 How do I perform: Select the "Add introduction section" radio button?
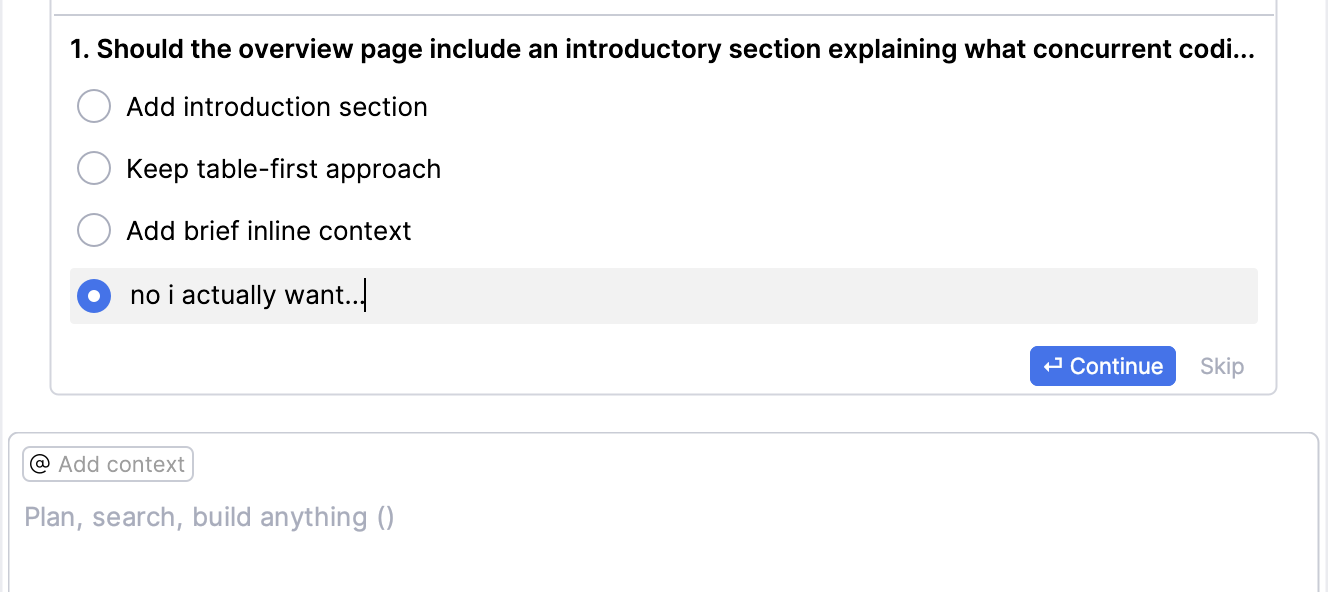(93, 105)
